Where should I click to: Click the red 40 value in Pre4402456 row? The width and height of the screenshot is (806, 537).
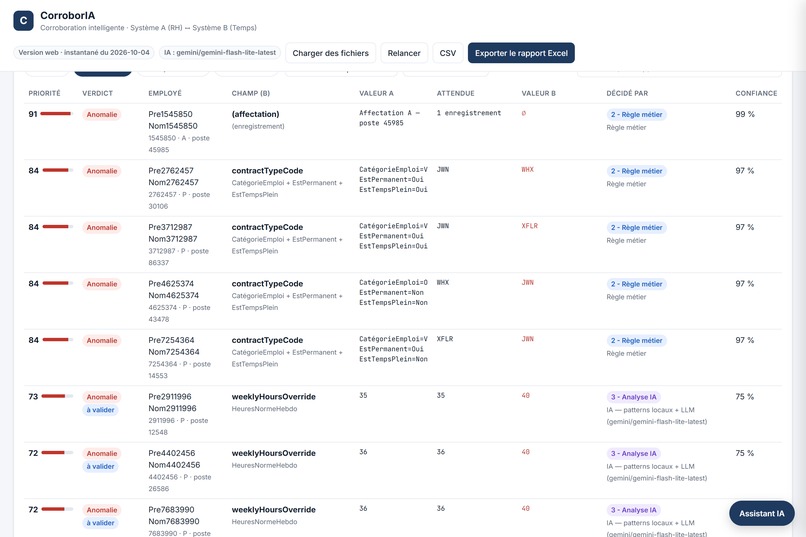[x=525, y=452]
